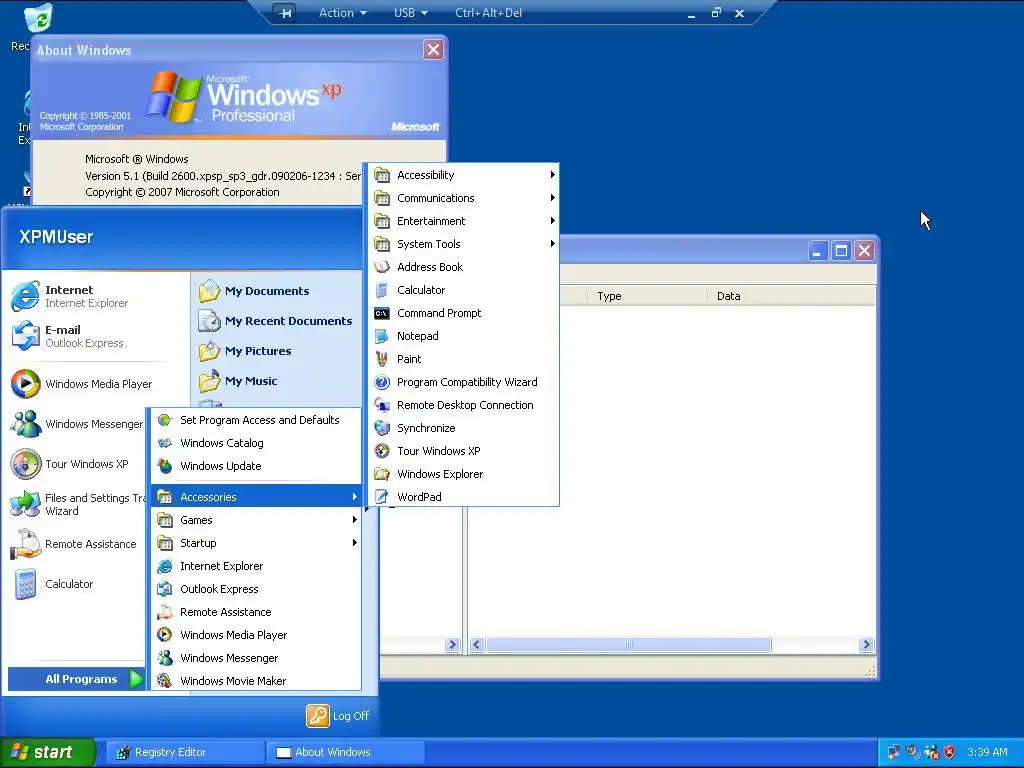Launch Calculator from left Start panel
This screenshot has width=1024, height=768.
tap(52, 584)
